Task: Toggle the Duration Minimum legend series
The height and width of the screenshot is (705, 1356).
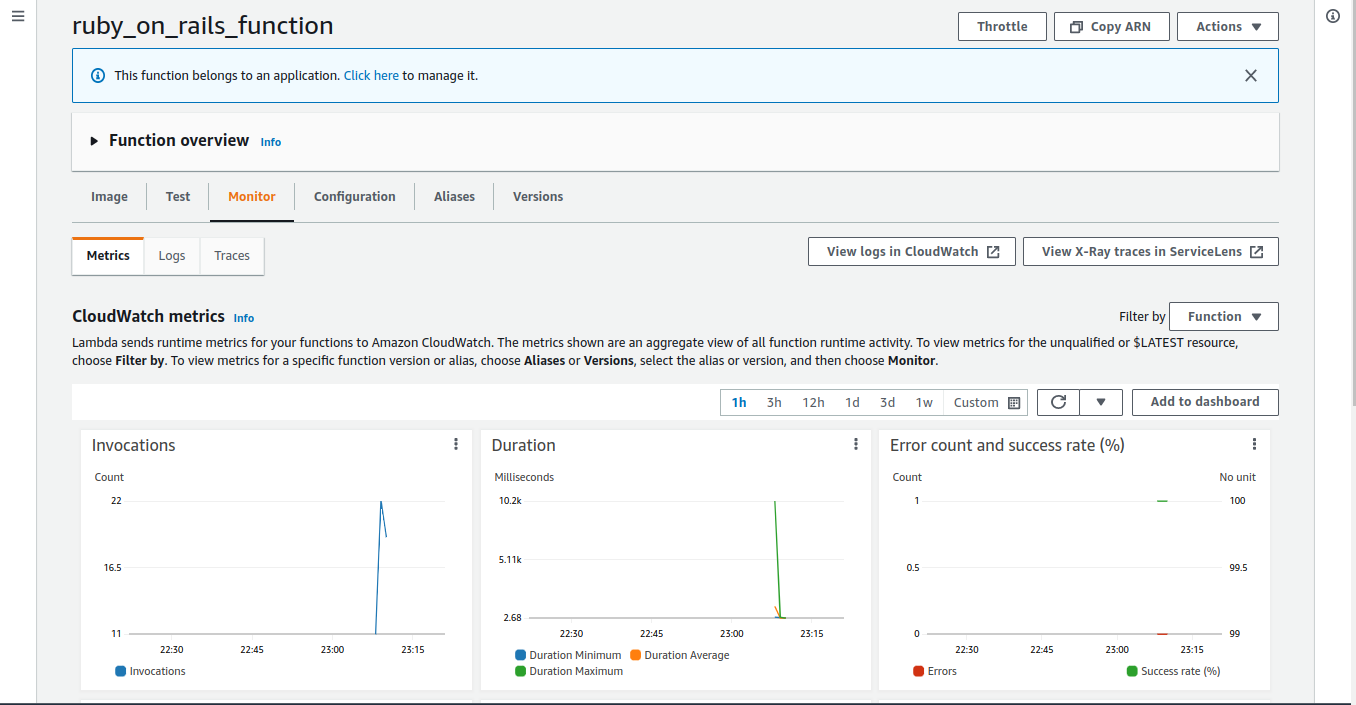Action: click(x=568, y=655)
